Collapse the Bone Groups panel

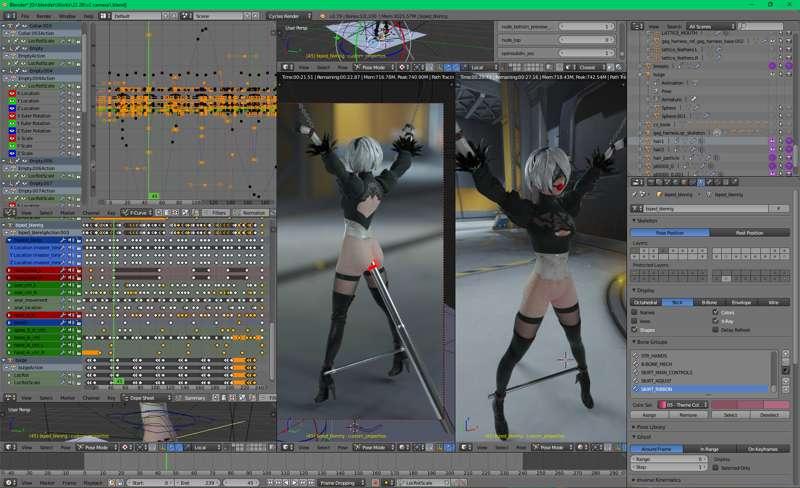click(x=635, y=341)
